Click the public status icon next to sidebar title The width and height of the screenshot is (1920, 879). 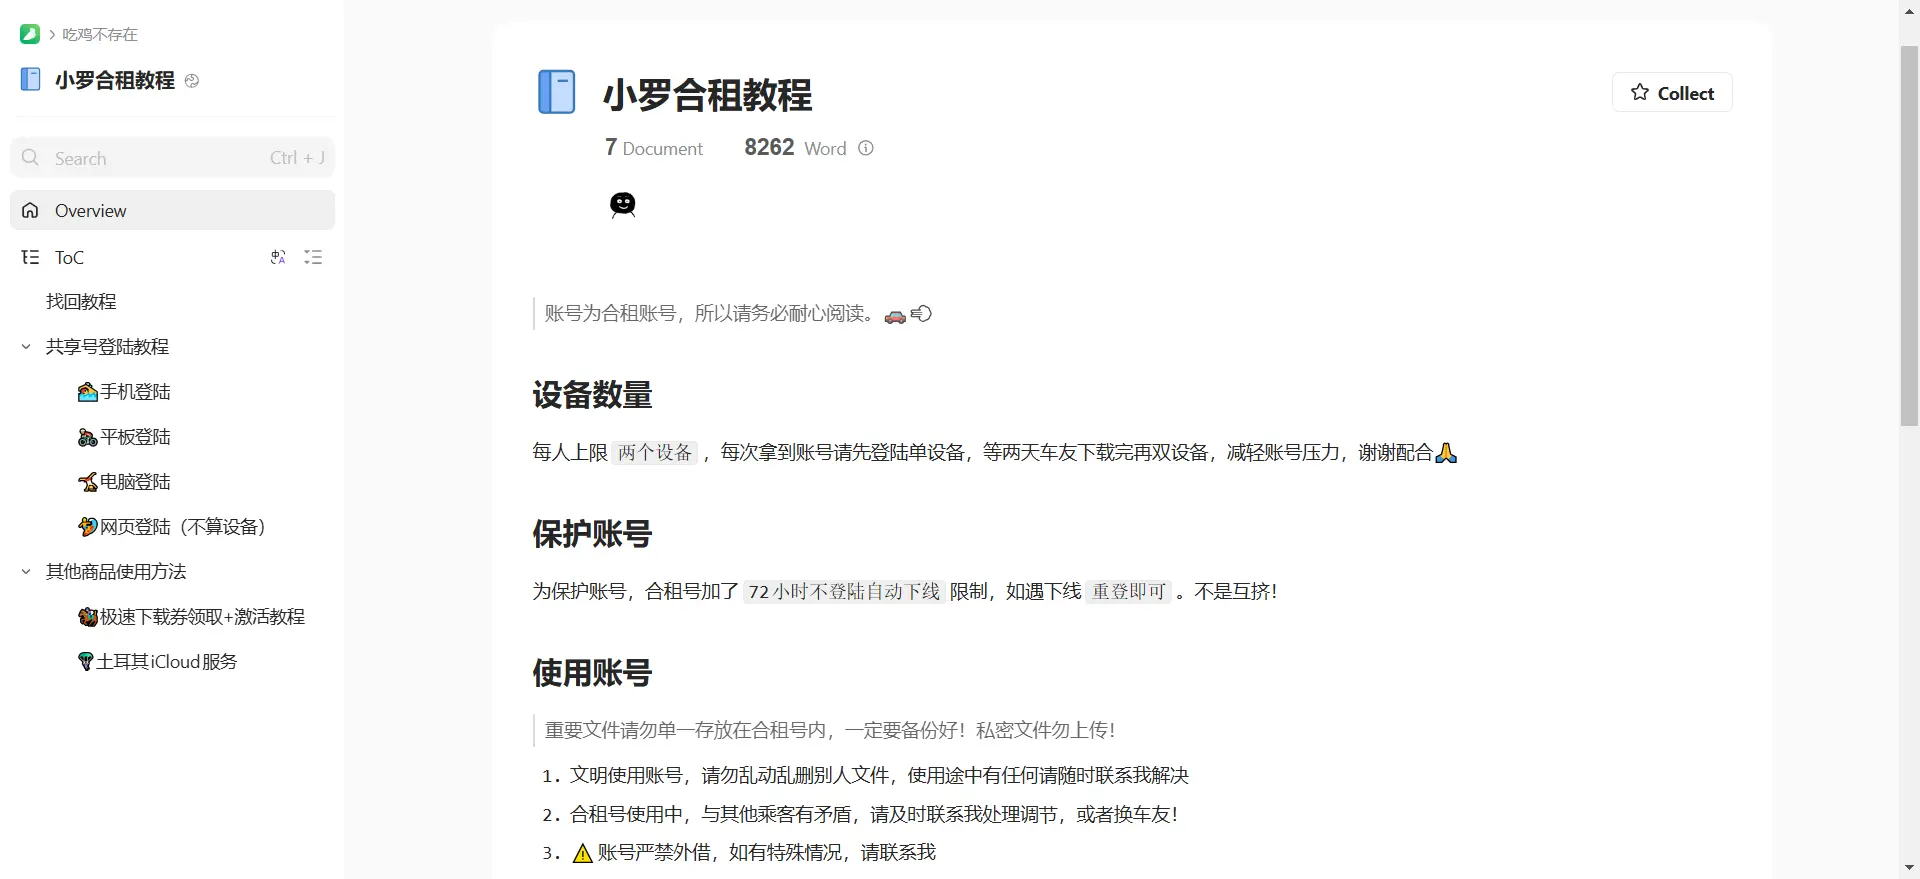coord(192,81)
